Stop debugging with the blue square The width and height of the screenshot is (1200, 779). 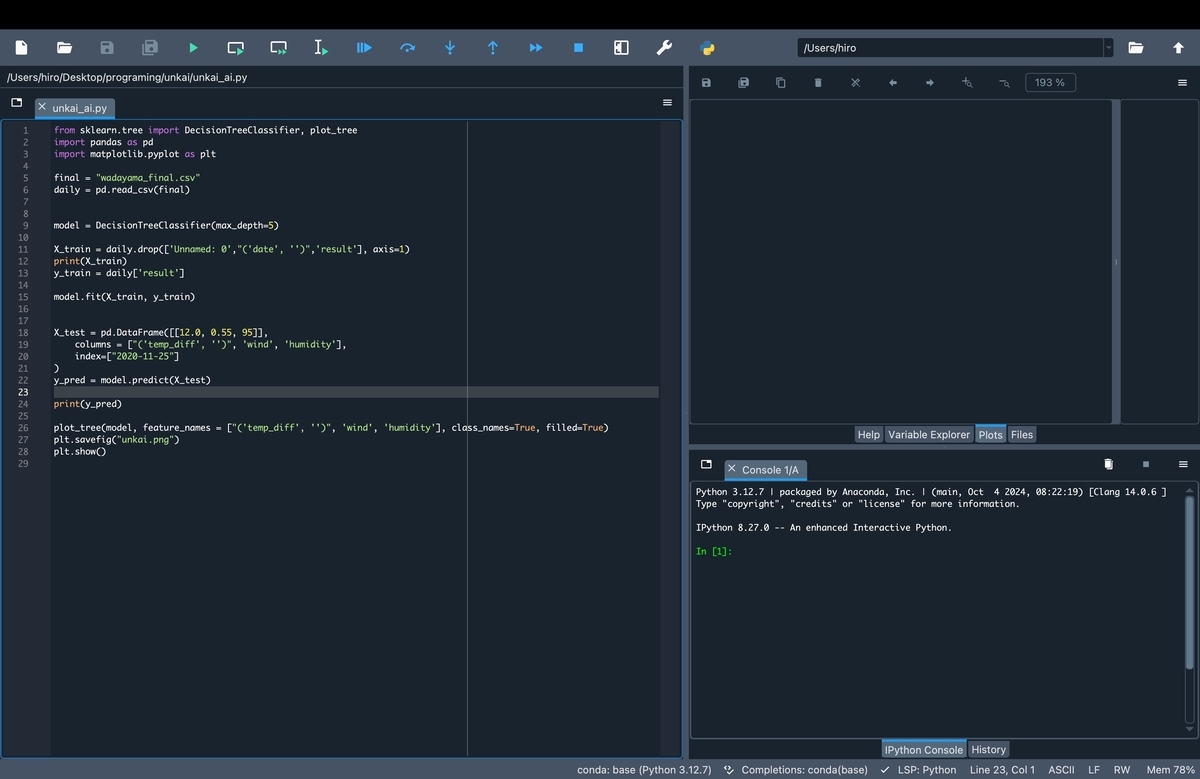coord(578,47)
